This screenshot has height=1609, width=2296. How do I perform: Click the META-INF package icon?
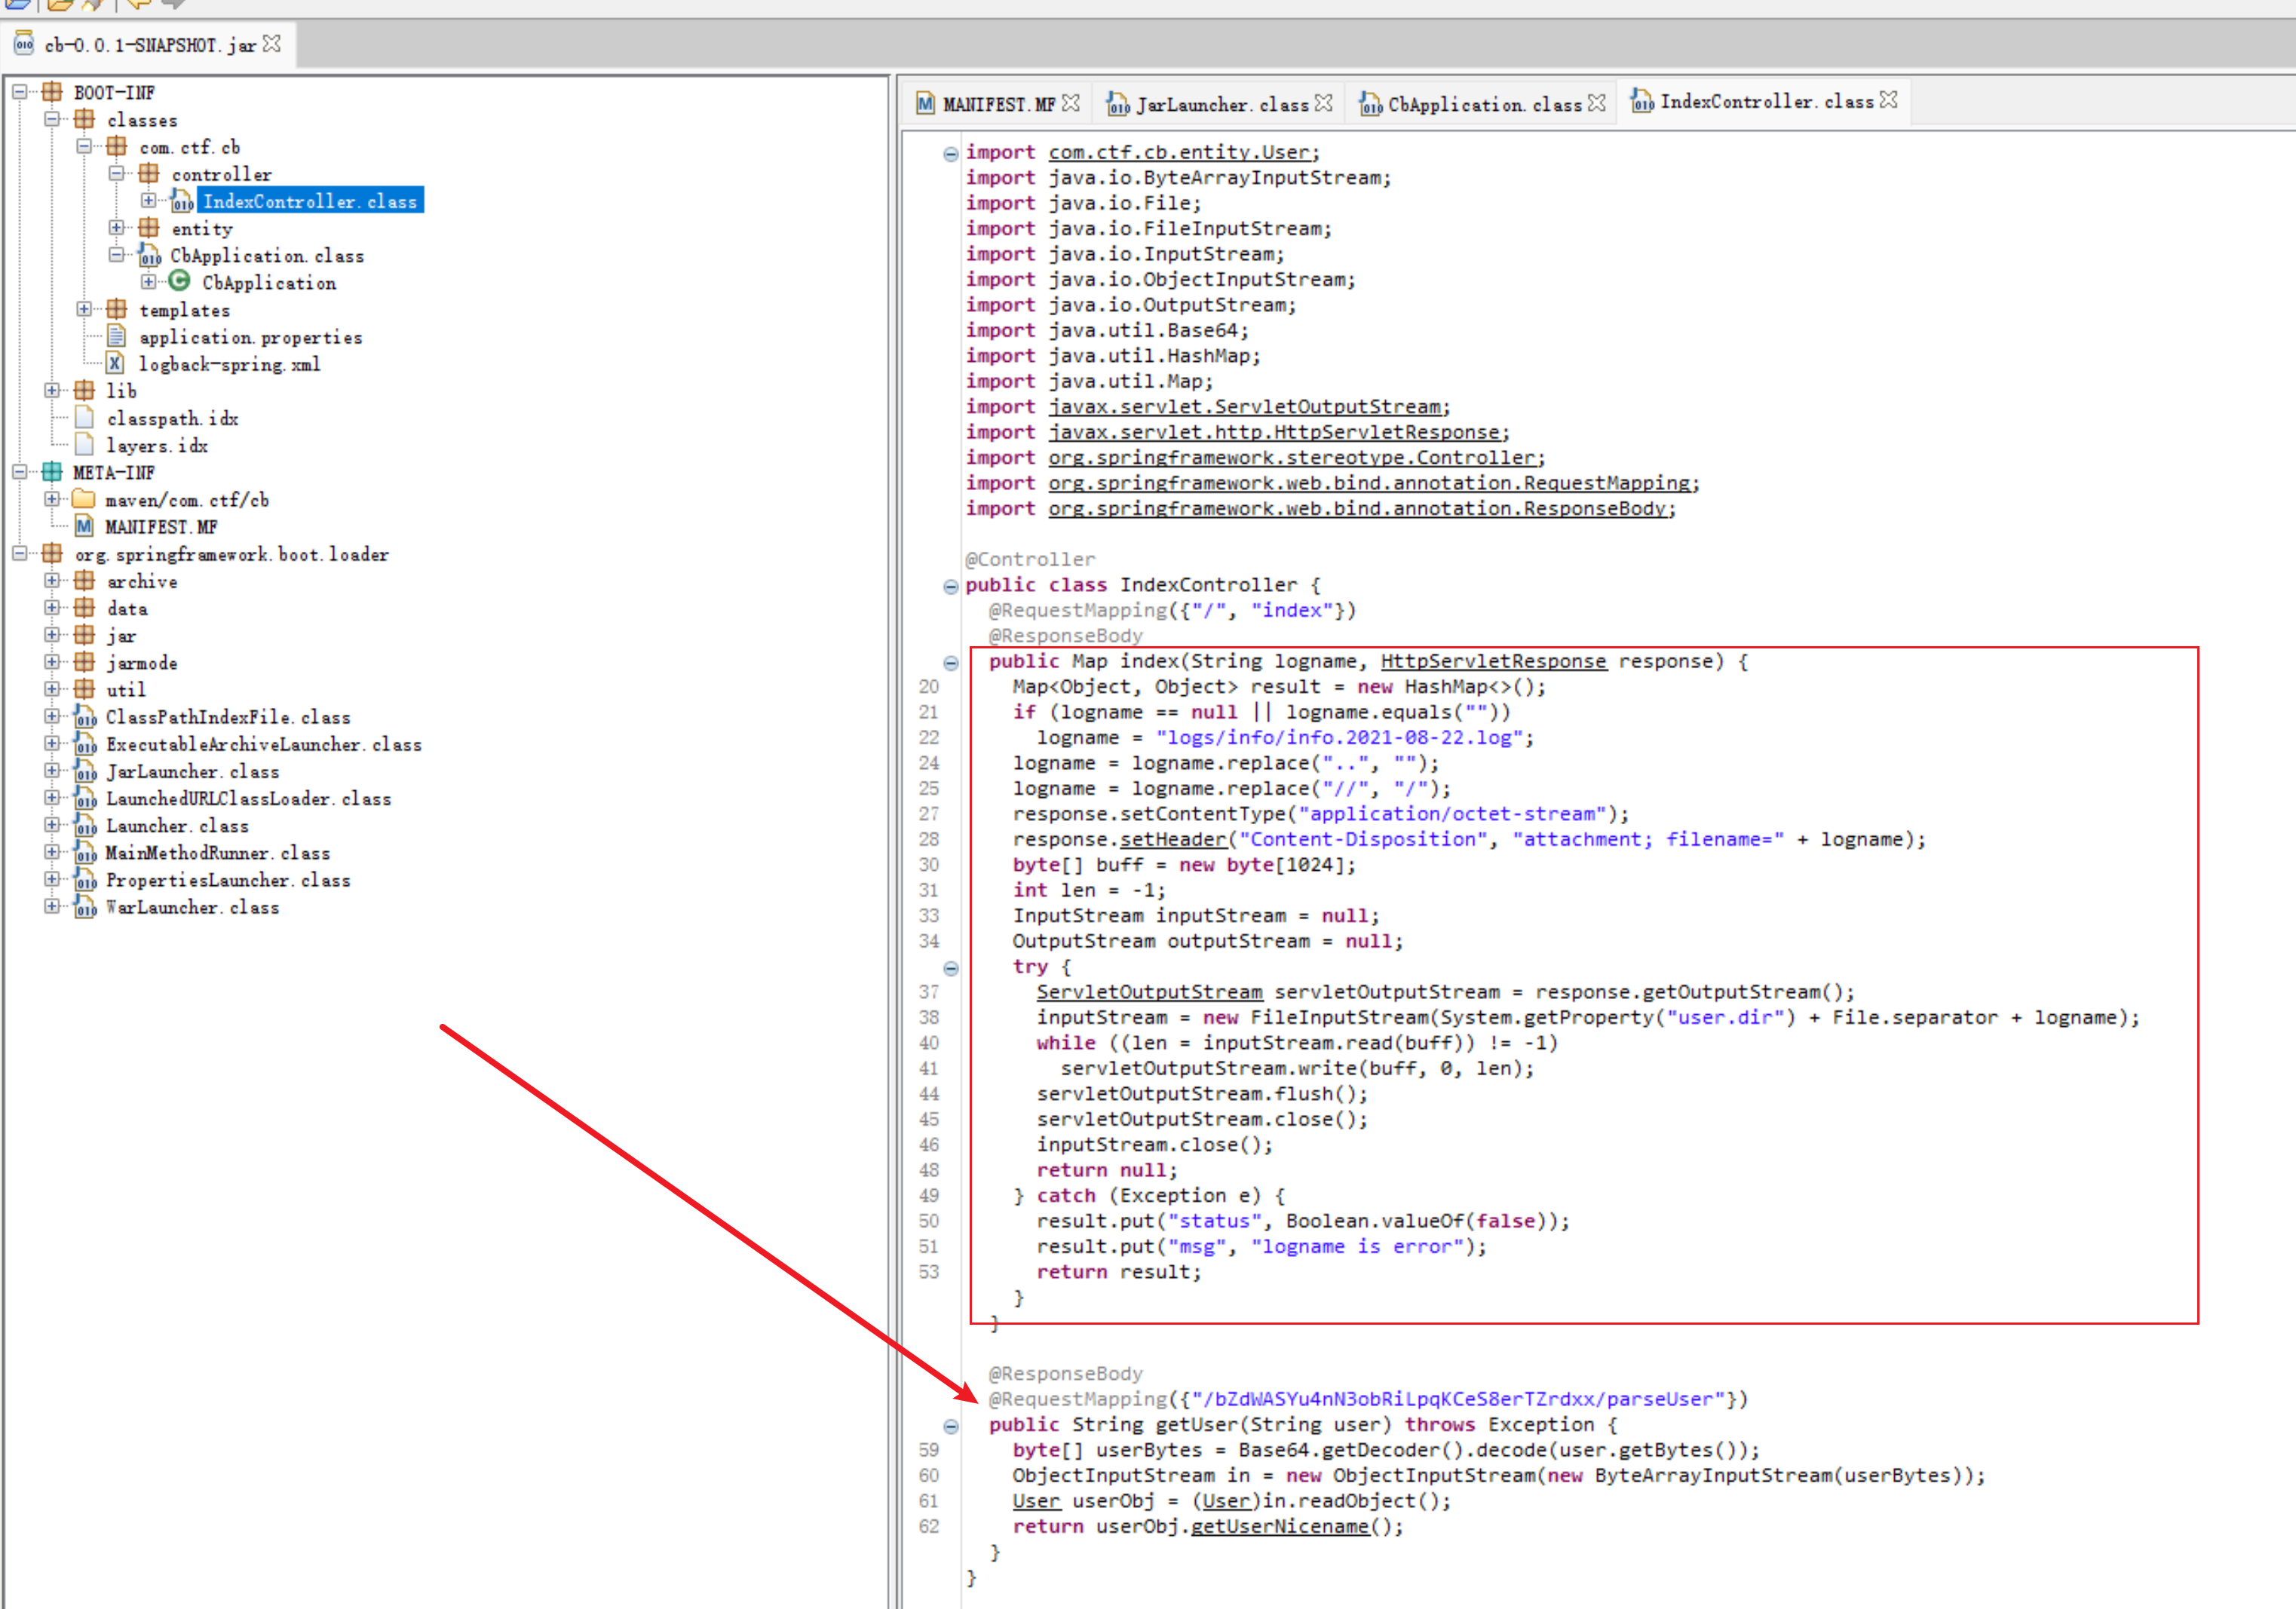pos(52,472)
